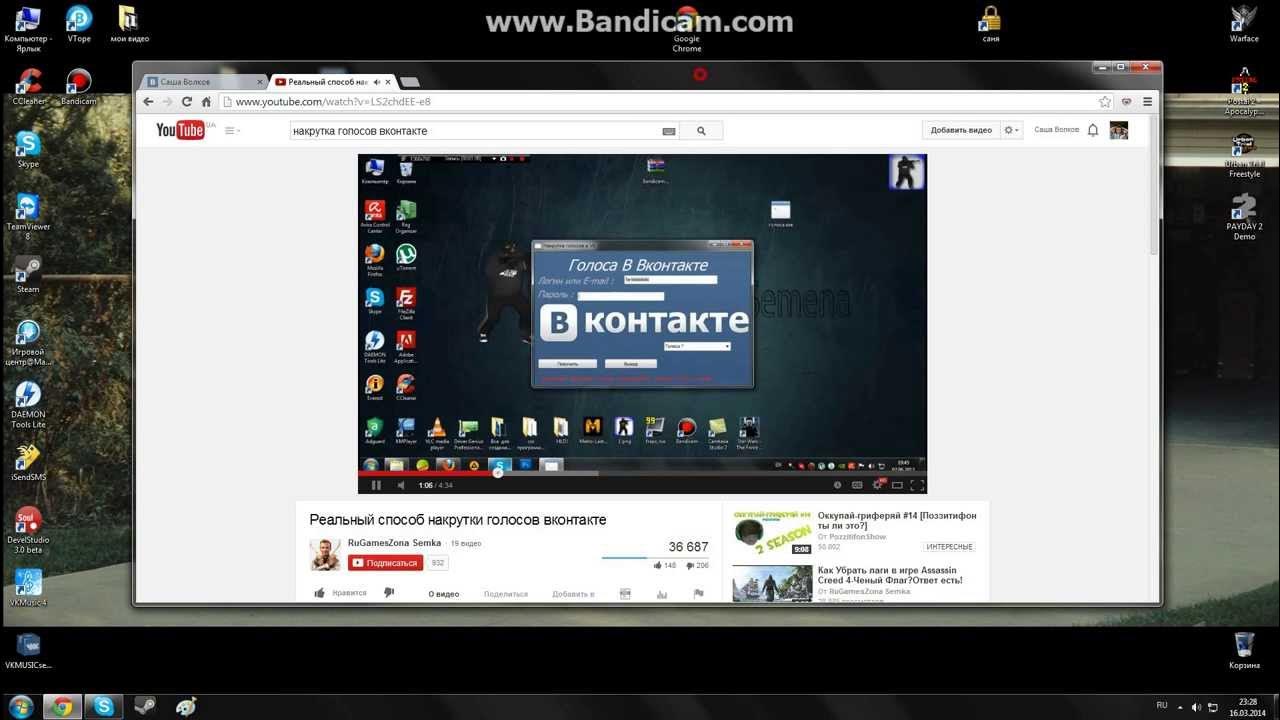This screenshot has height=720, width=1280.
Task: Open a new Chrome tab
Action: (x=409, y=82)
